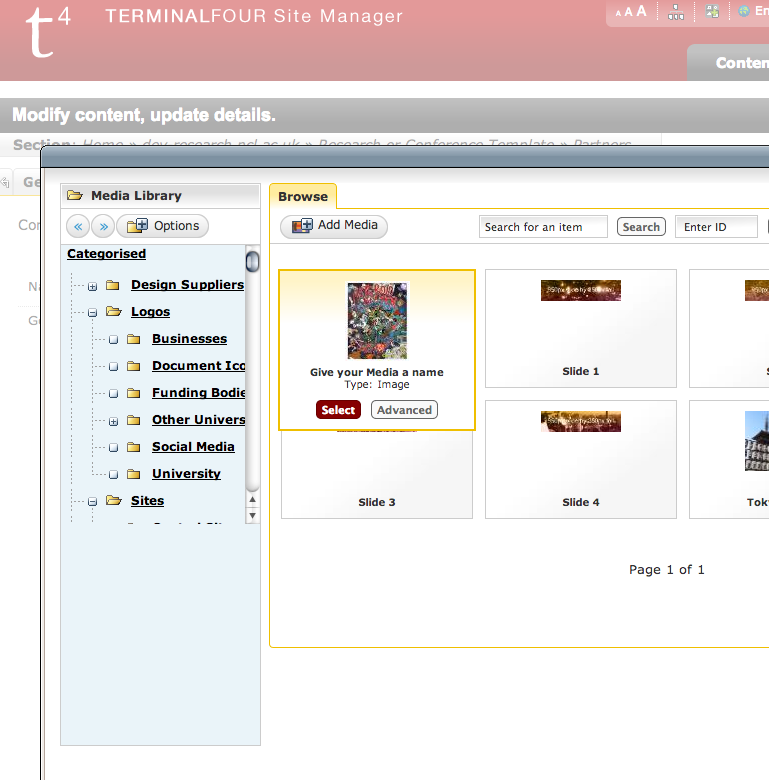The image size is (769, 780).
Task: Expand the Design Suppliers tree node
Action: coord(92,286)
